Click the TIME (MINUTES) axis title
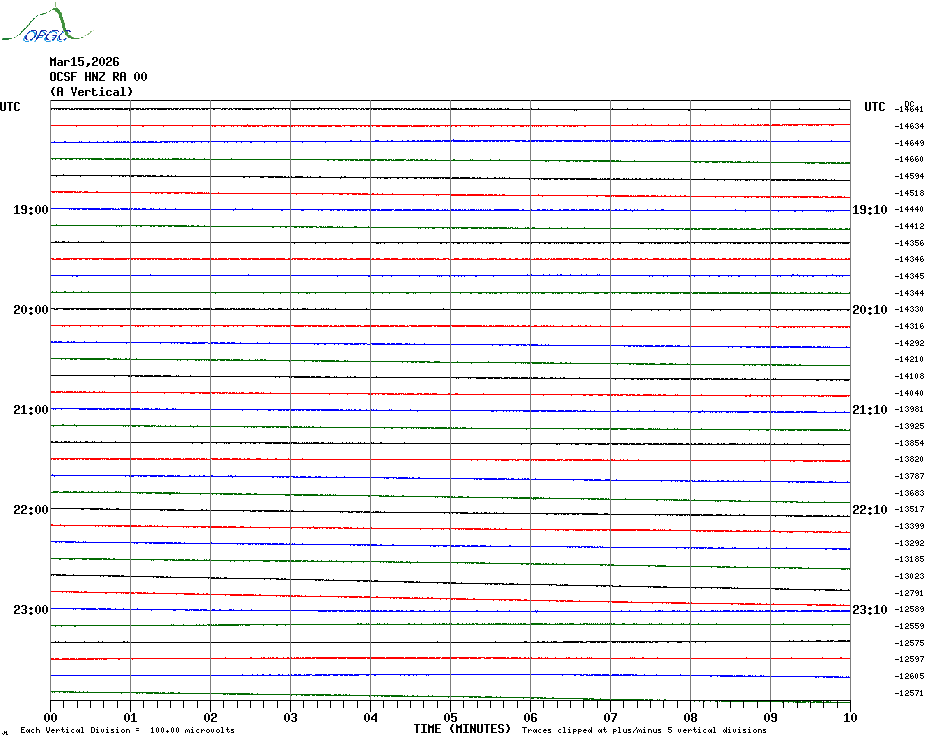This screenshot has height=744, width=930. (462, 729)
